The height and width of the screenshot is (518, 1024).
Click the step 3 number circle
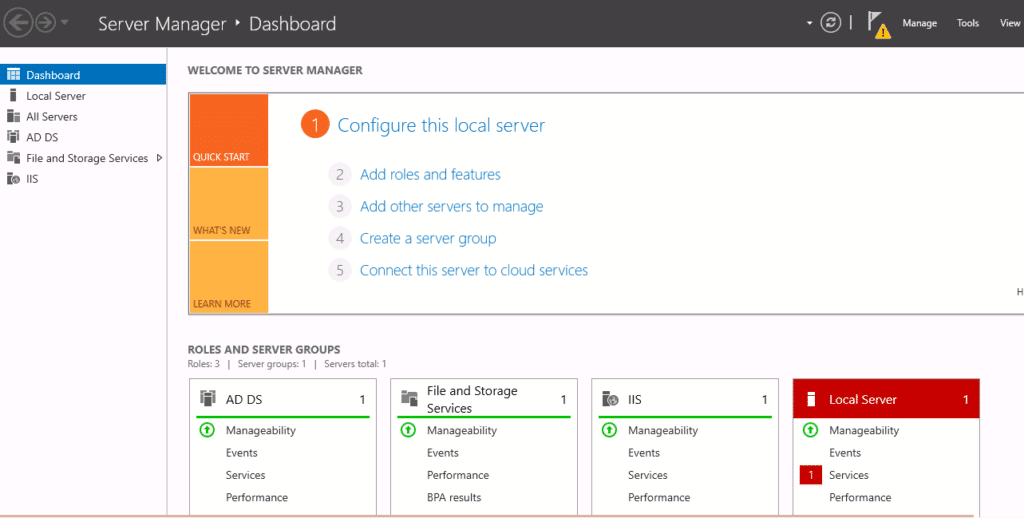340,206
